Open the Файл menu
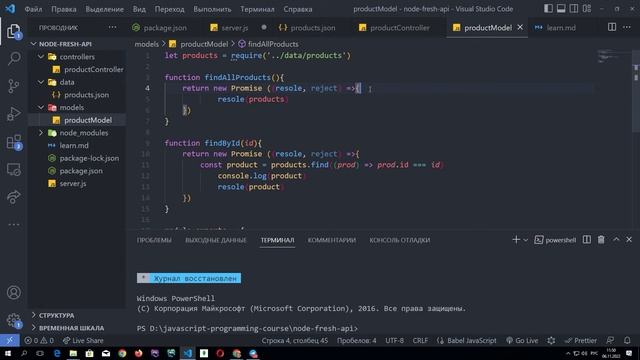Image resolution: width=640 pixels, height=360 pixels. (x=33, y=9)
